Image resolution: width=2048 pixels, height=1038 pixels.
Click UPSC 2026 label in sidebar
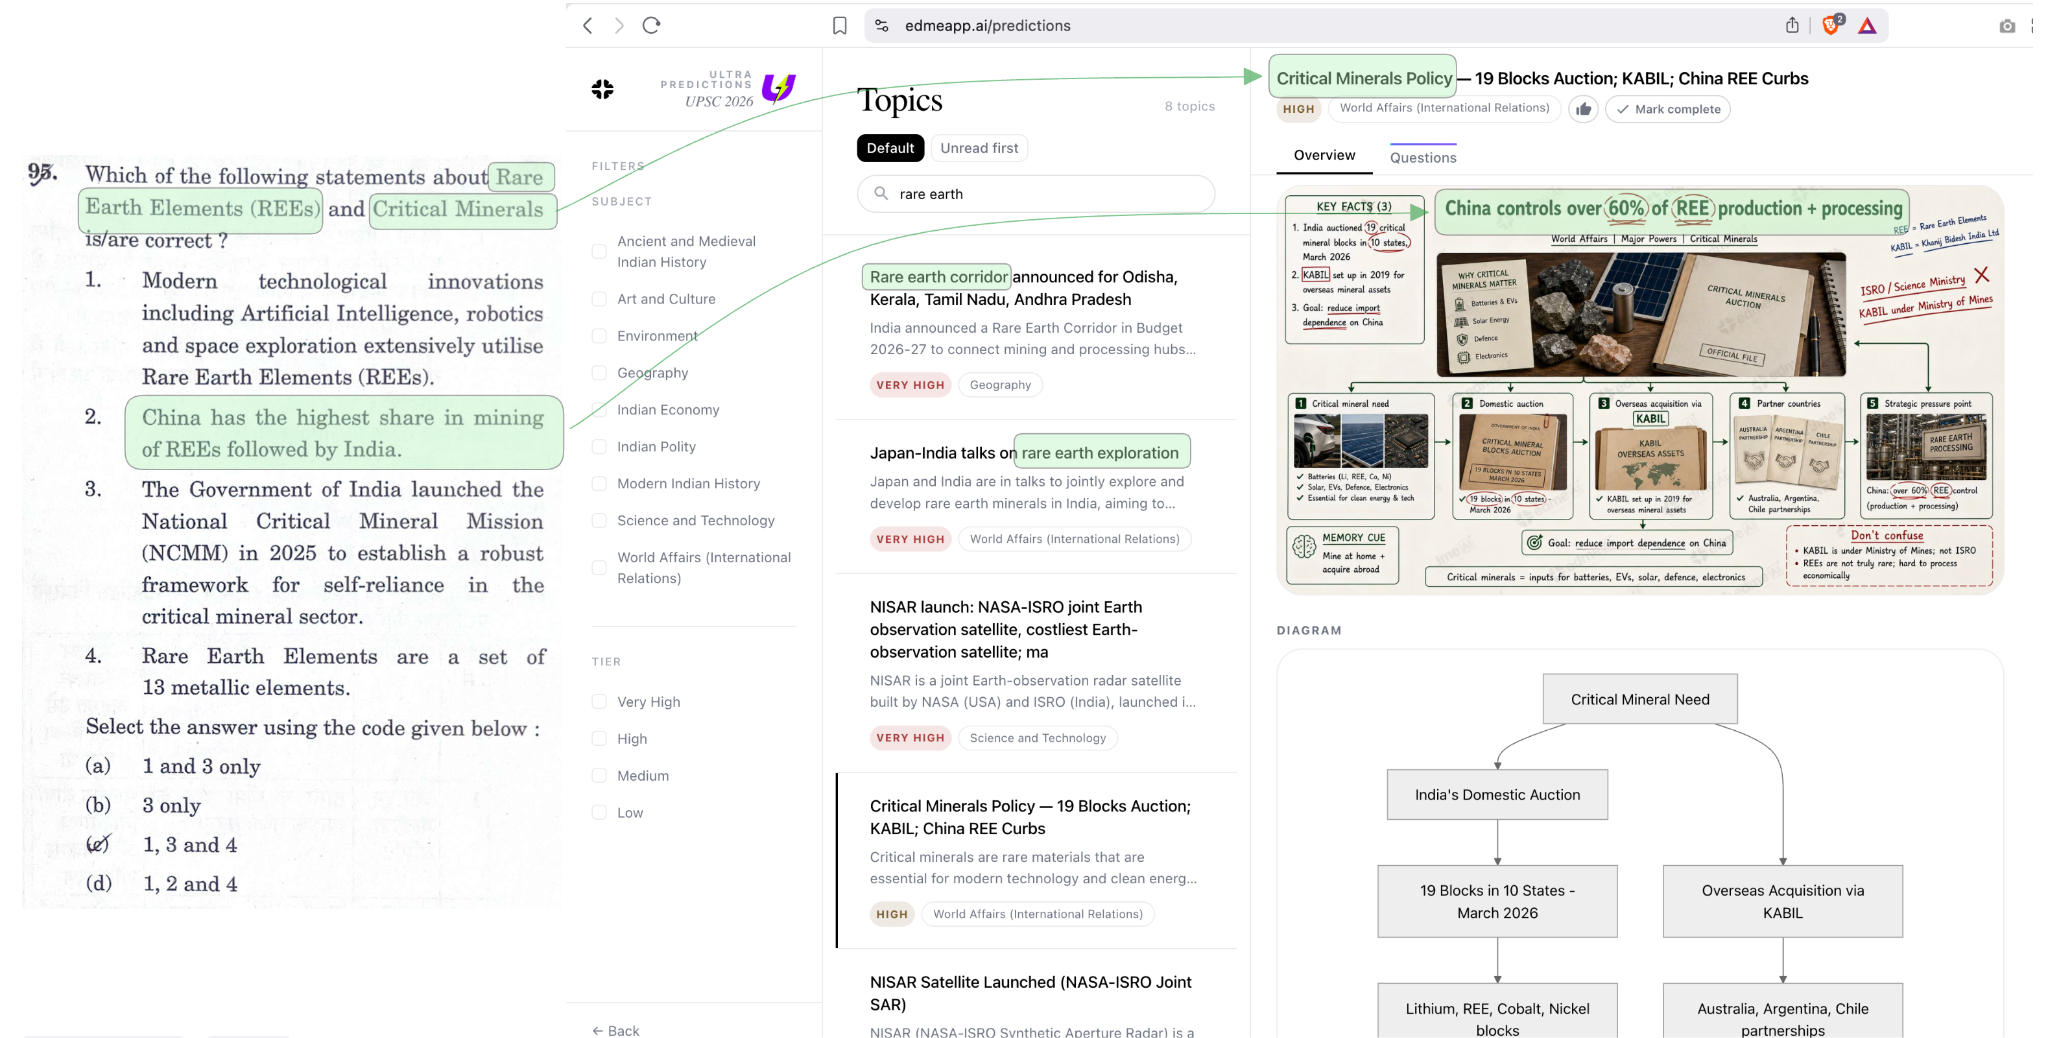[718, 101]
